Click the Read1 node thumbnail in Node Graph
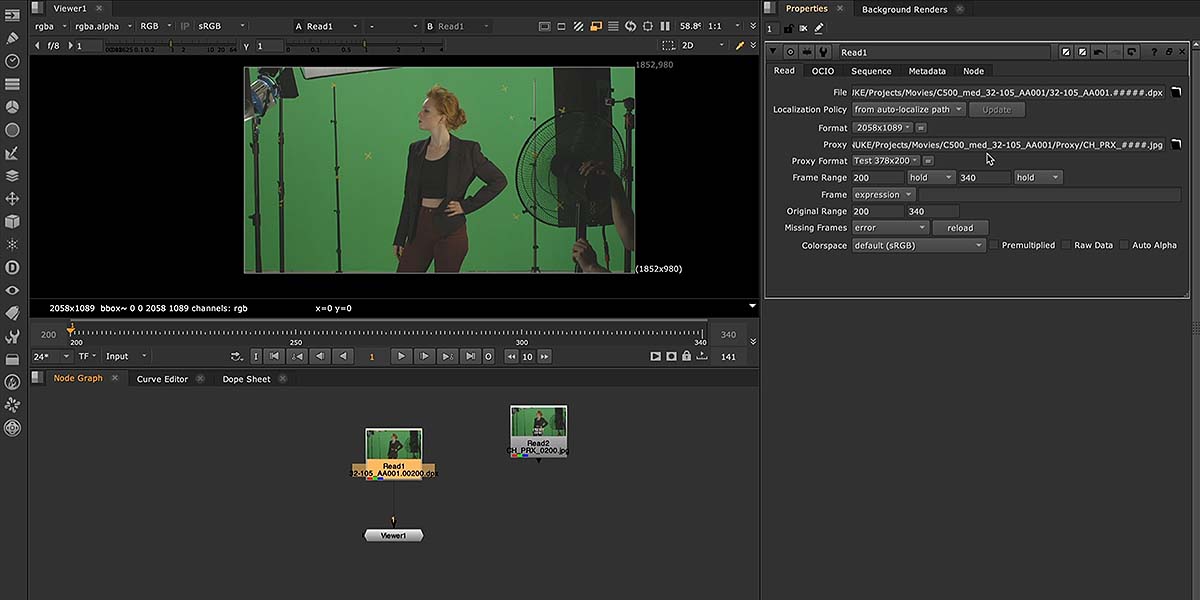Viewport: 1200px width, 600px height. coord(394,444)
